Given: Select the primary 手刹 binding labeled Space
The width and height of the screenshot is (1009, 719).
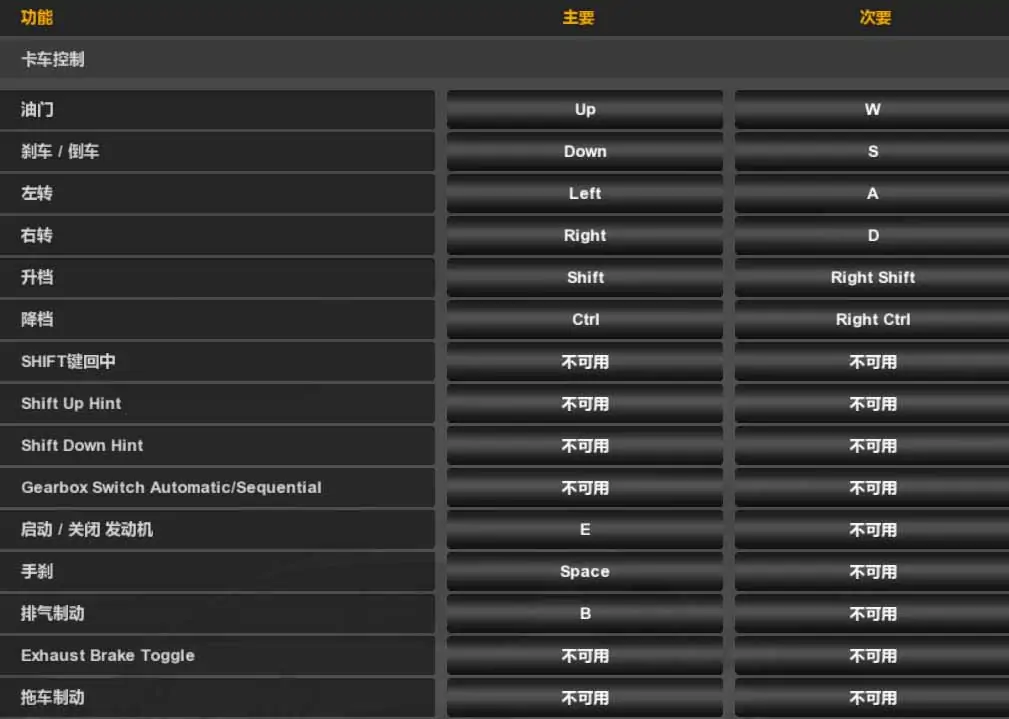Looking at the screenshot, I should point(585,572).
